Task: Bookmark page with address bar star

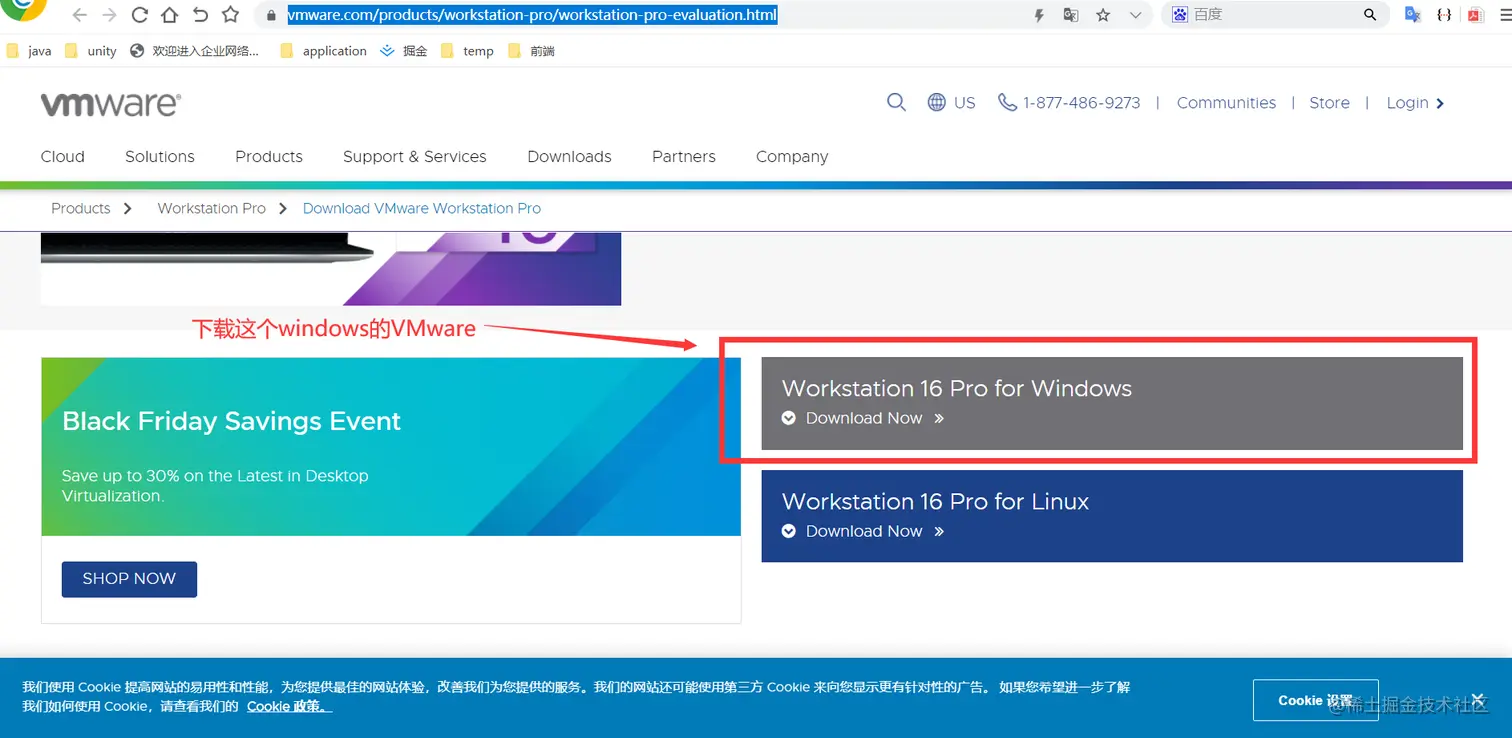Action: point(1103,15)
